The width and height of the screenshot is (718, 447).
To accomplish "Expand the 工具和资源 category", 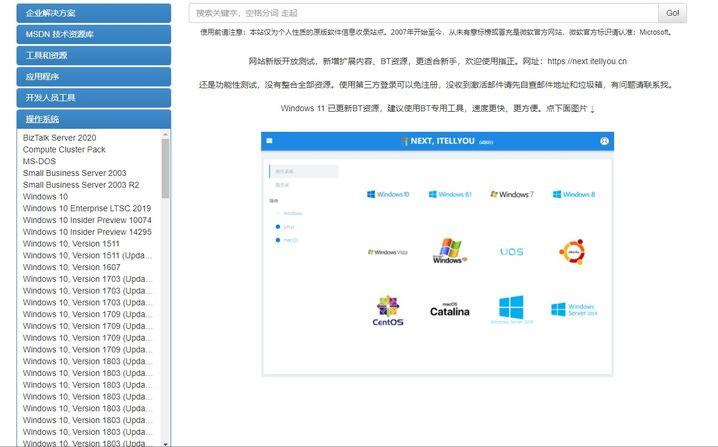I will click(93, 55).
